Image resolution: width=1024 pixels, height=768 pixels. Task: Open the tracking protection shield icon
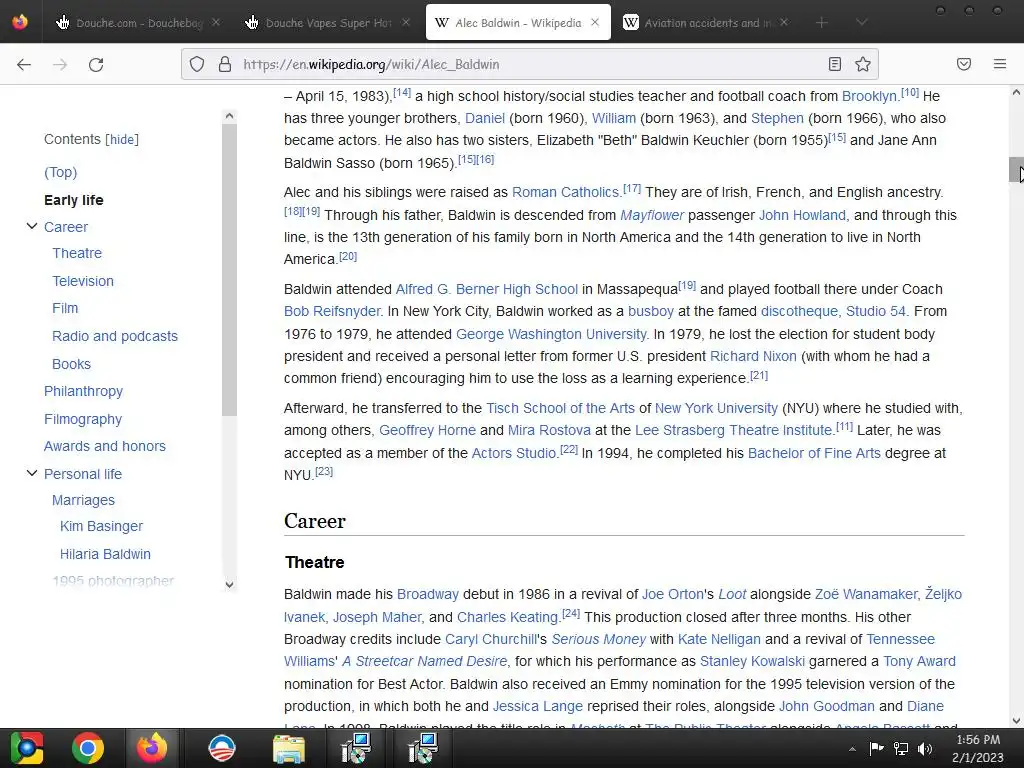coord(197,64)
